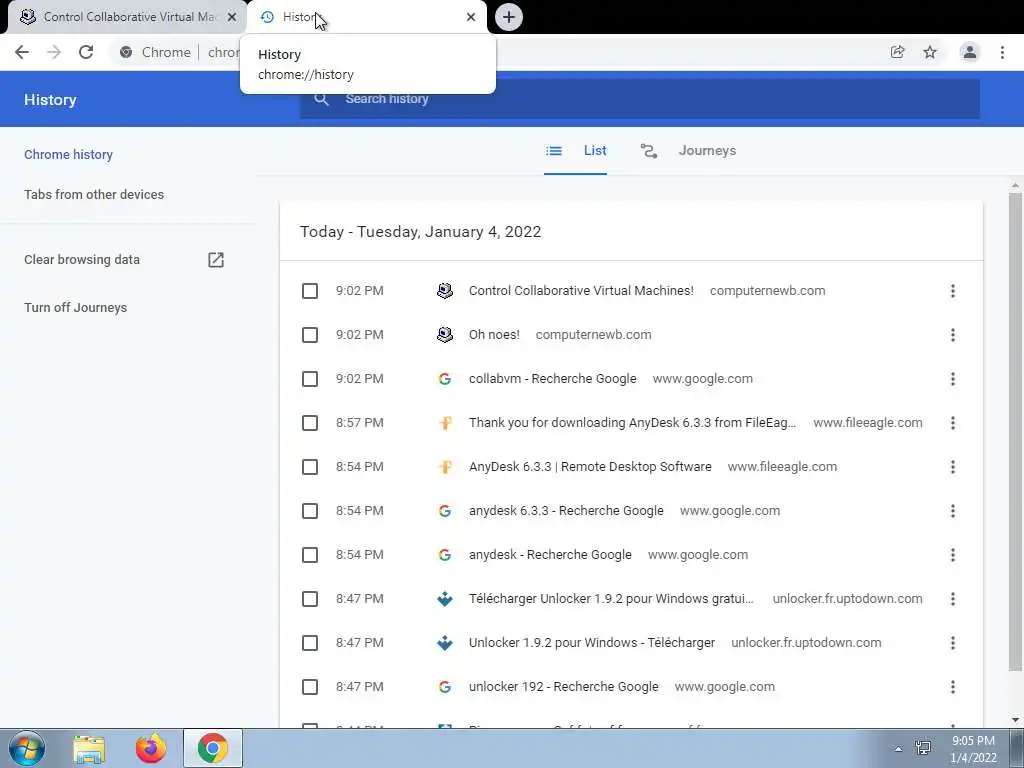Click Google favicon of unlocker 192 entry

(445, 687)
